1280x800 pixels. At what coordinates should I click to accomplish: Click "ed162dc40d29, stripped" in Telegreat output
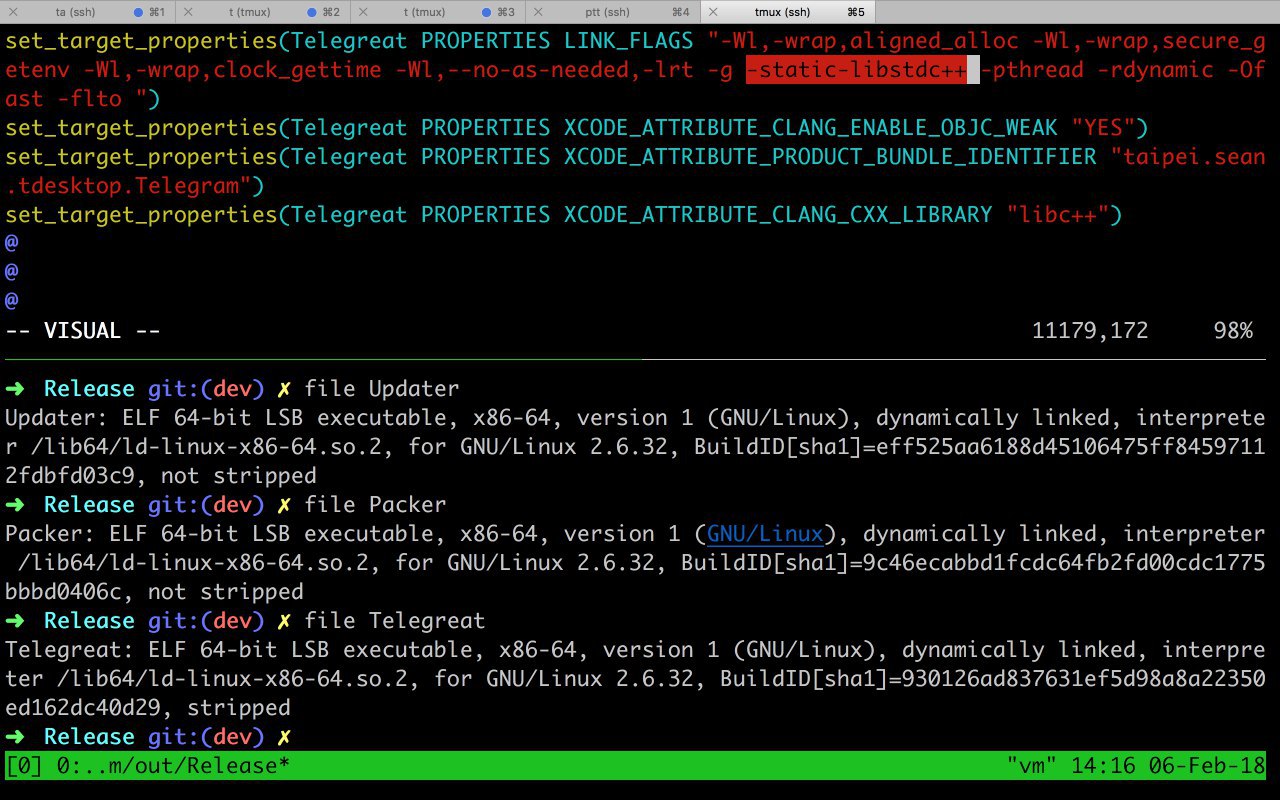pyautogui.click(x=148, y=708)
